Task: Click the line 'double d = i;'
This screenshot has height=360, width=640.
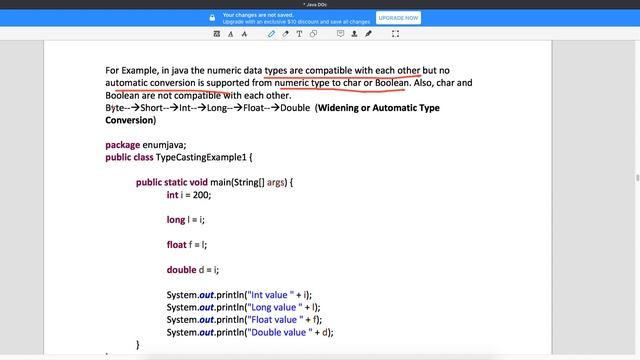Action: click(x=193, y=270)
